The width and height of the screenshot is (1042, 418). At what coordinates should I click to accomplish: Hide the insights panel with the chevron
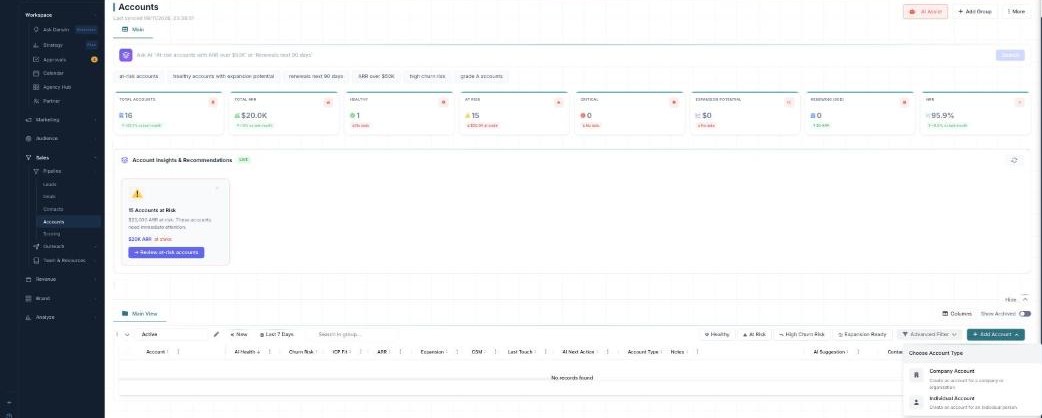click(x=1025, y=300)
